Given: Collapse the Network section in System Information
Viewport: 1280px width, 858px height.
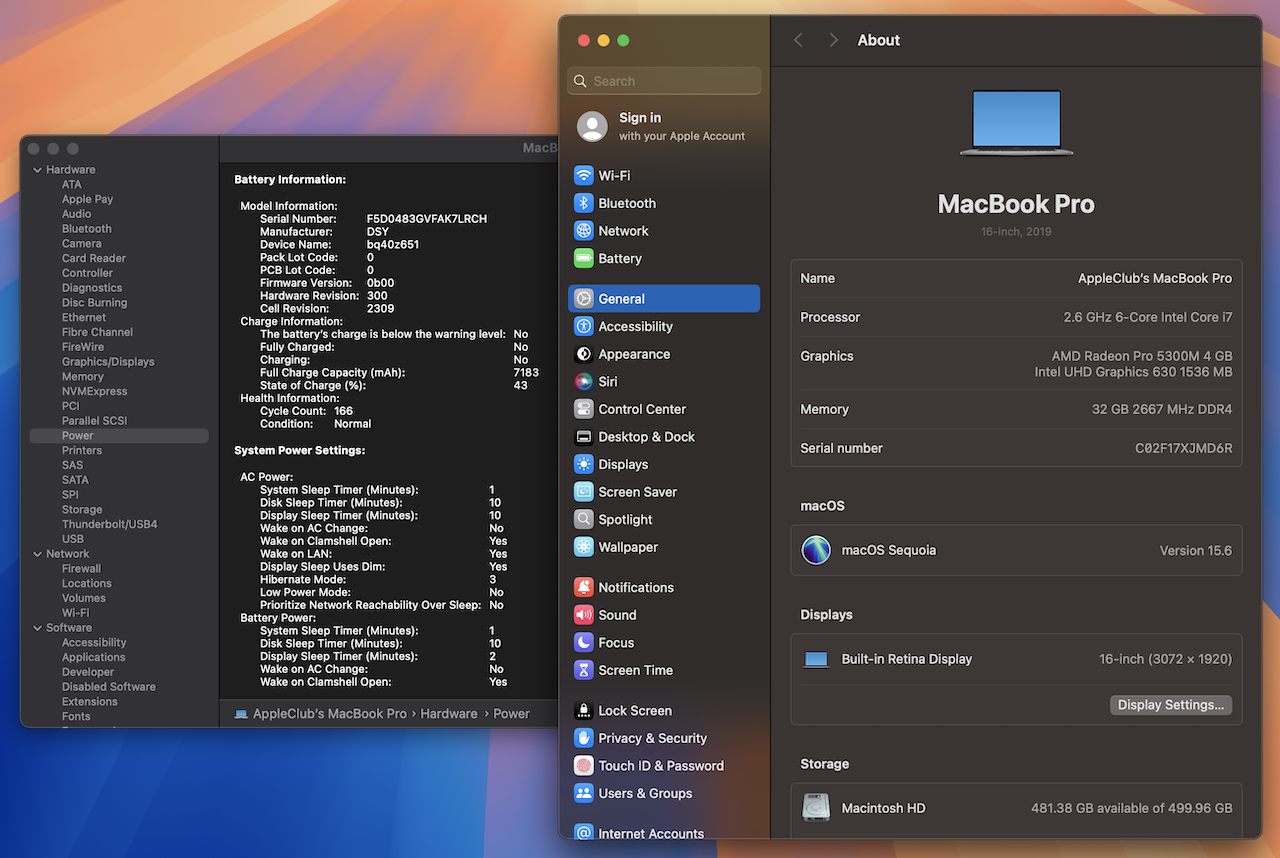Looking at the screenshot, I should point(37,554).
